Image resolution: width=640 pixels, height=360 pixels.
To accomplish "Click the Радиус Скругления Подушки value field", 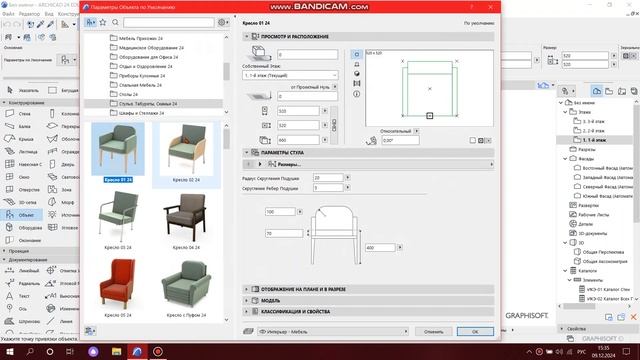I will [328, 178].
